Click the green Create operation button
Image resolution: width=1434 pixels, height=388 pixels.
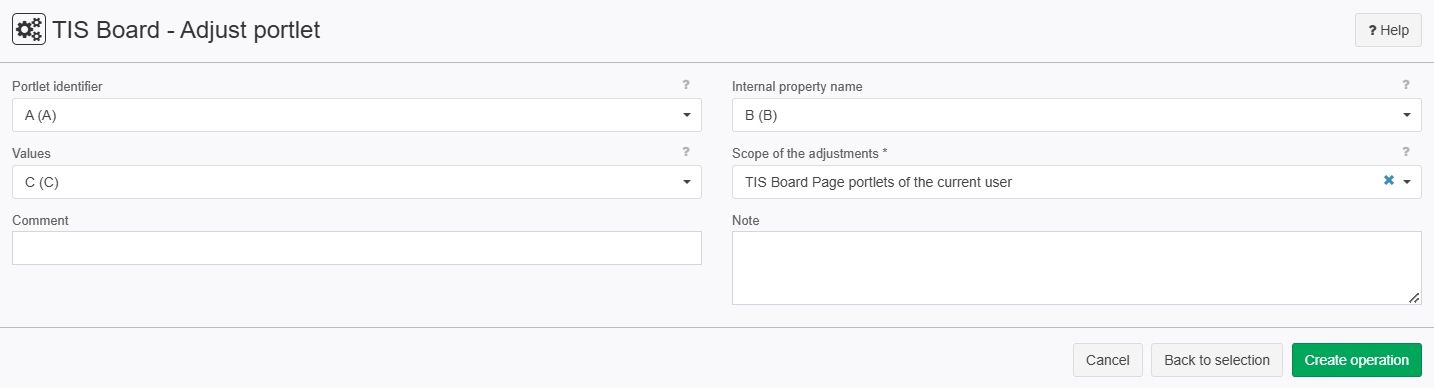pyautogui.click(x=1357, y=360)
